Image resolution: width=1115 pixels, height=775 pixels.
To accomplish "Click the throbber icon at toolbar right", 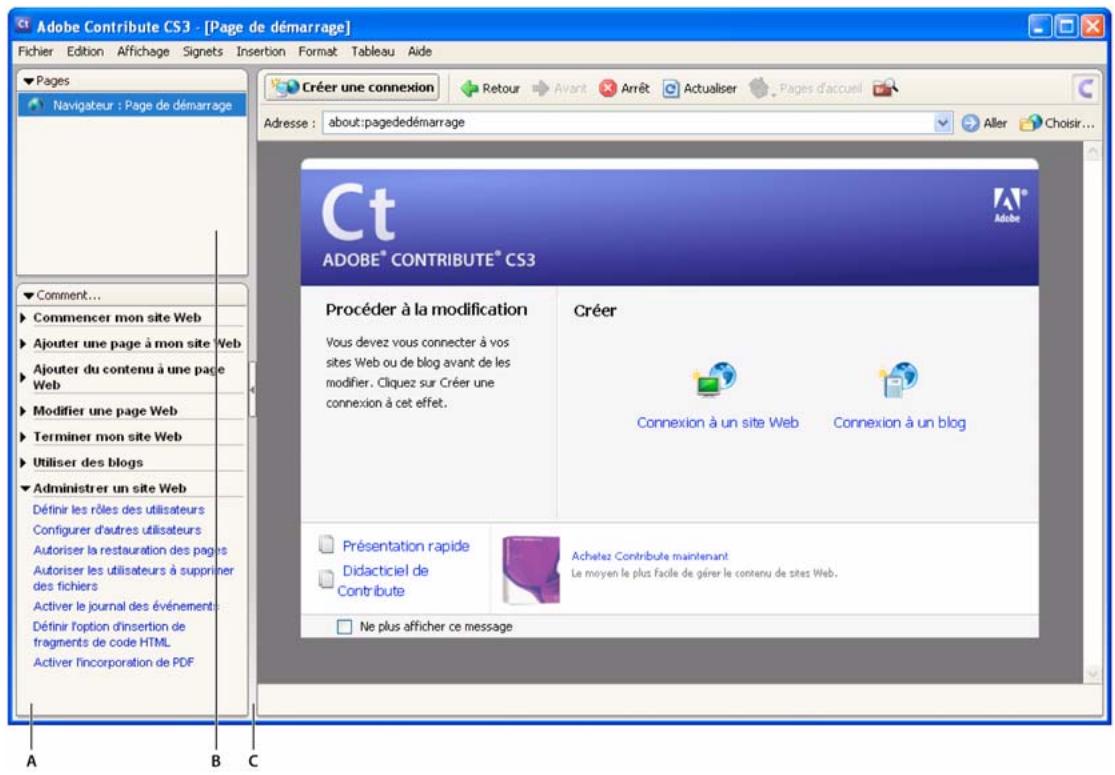I will 1086,88.
